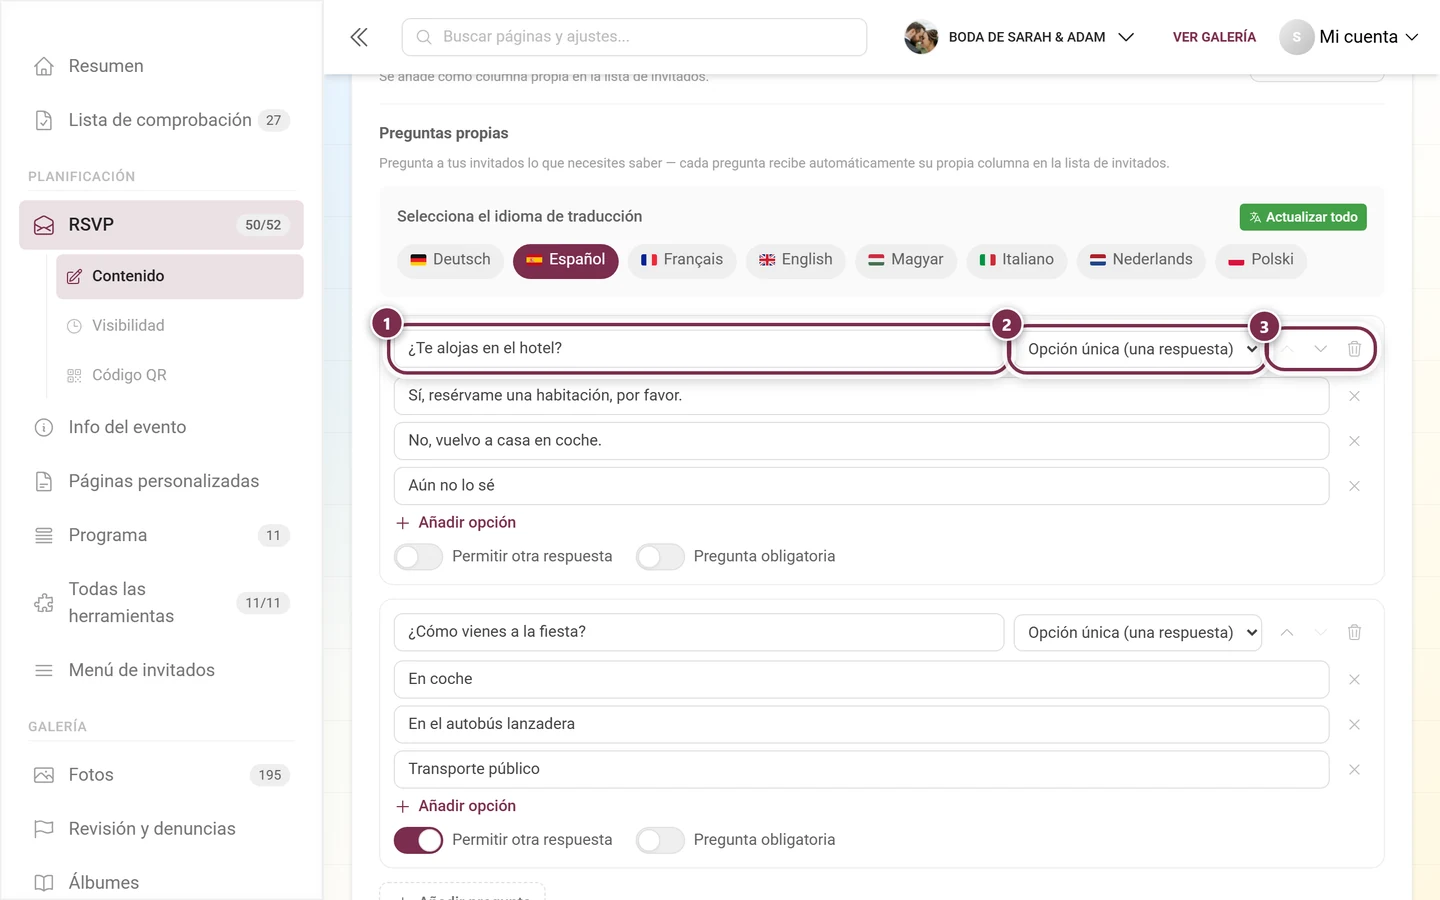Move the fiesta question up
This screenshot has height=900, width=1440.
pyautogui.click(x=1287, y=632)
